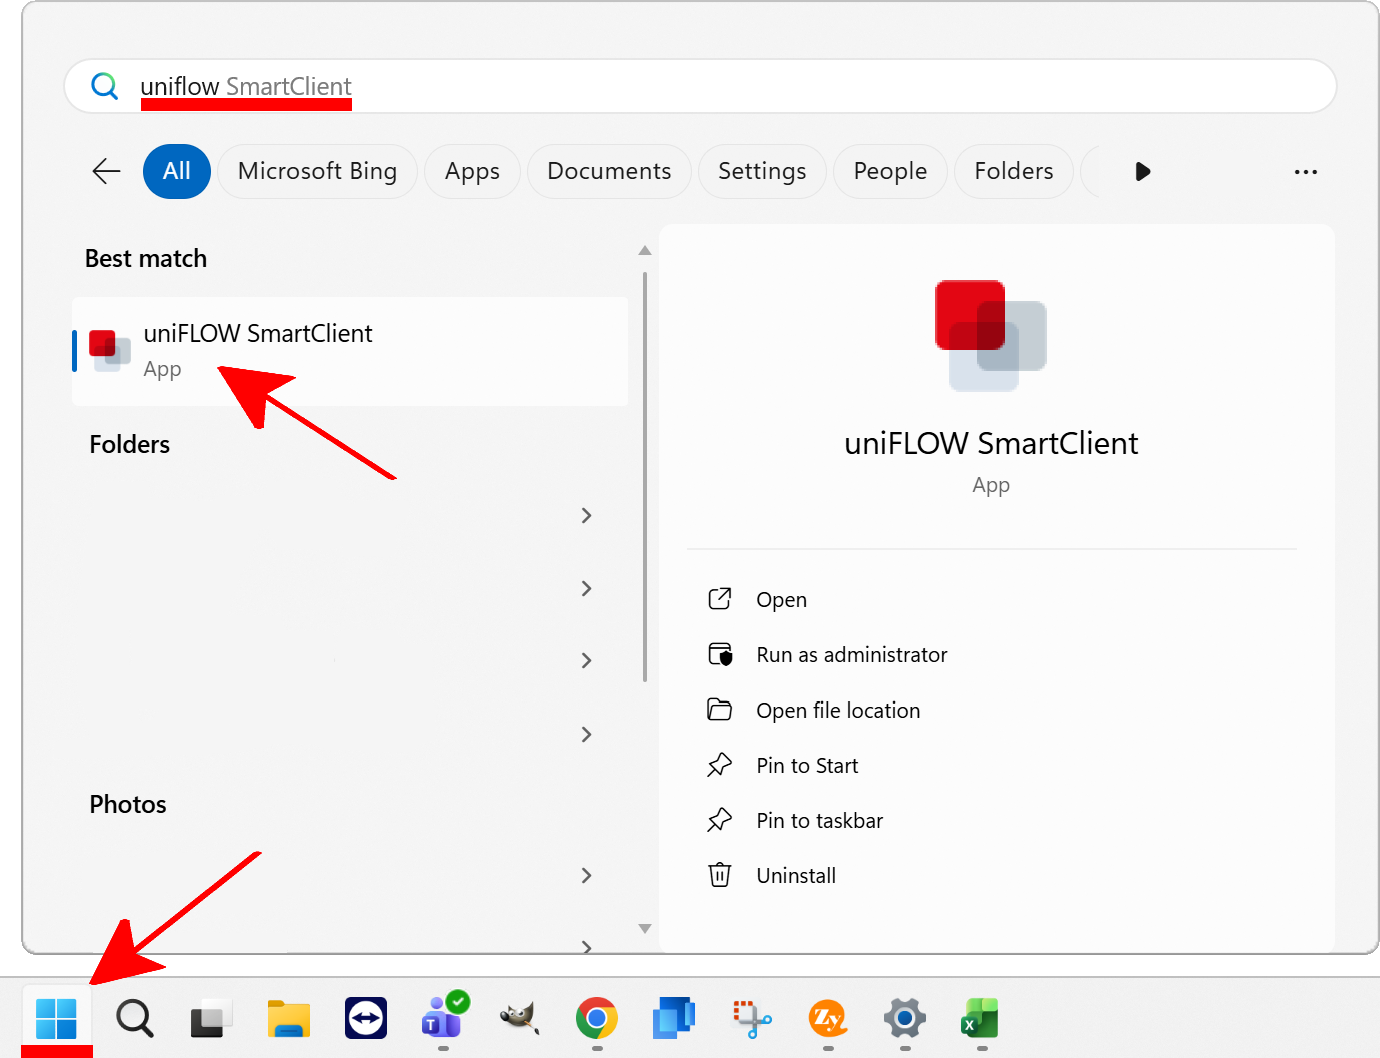Viewport: 1380px width, 1058px height.
Task: Expand the first chevron under Photos heading
Action: click(x=587, y=875)
